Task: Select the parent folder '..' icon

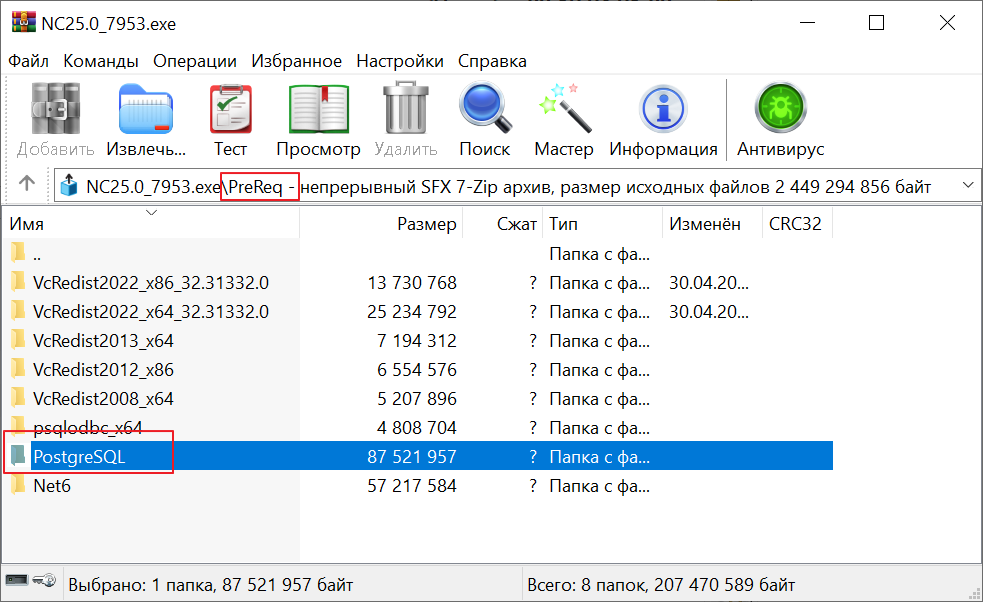Action: (18, 252)
